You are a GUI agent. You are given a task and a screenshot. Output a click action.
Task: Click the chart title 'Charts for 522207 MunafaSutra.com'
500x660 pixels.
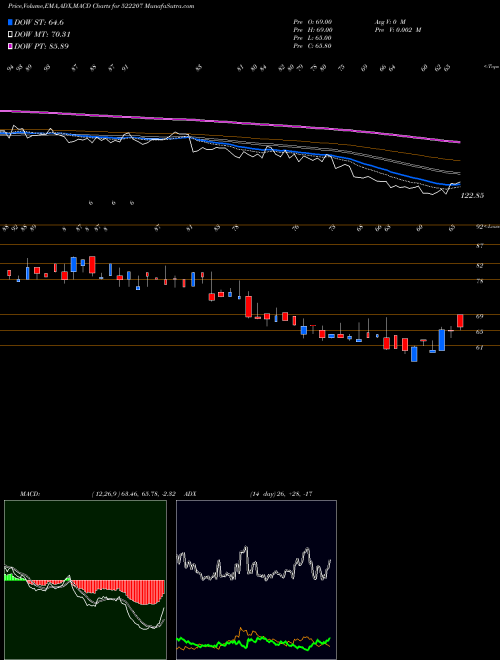(146, 6)
